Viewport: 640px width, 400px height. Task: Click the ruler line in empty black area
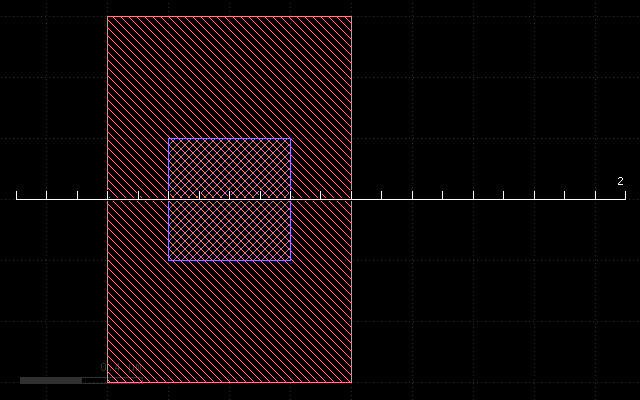click(x=489, y=199)
